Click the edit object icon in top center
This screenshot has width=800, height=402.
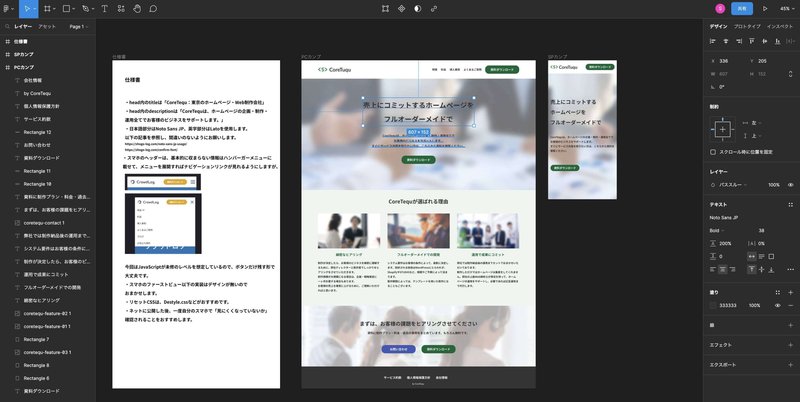point(385,9)
